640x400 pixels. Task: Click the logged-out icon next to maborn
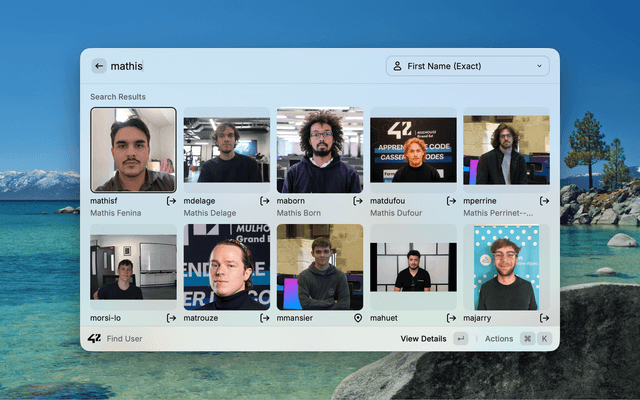pos(358,201)
